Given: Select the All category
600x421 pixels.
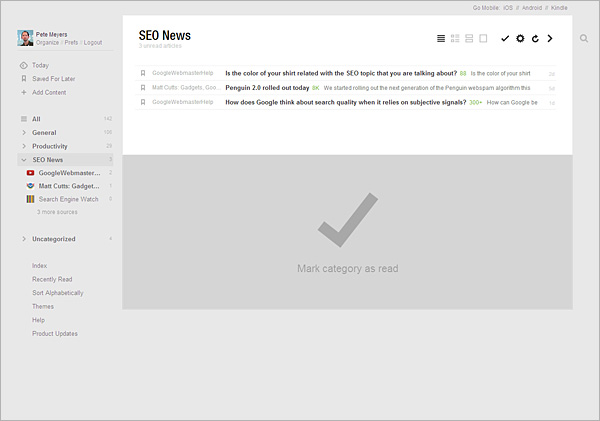Looking at the screenshot, I should [36, 119].
